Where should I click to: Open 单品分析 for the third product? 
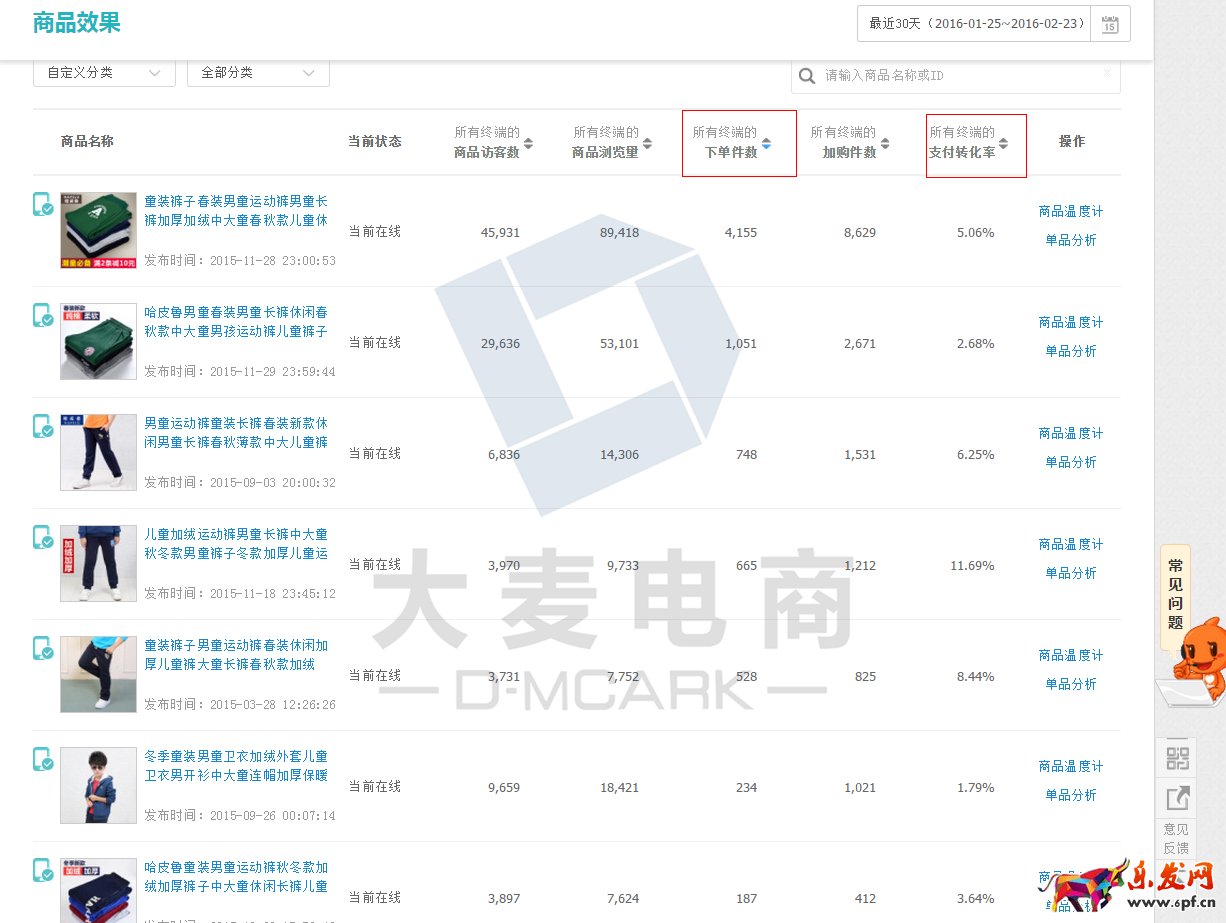1070,462
